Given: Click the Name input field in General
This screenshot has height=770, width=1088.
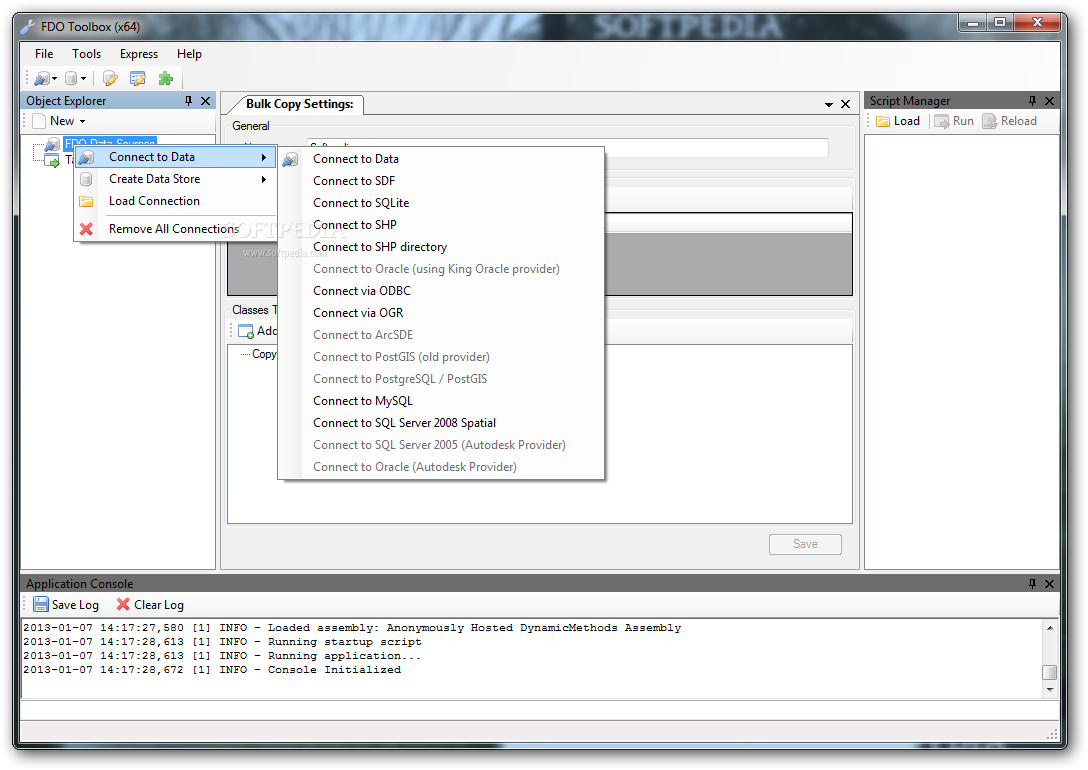Looking at the screenshot, I should (x=568, y=147).
